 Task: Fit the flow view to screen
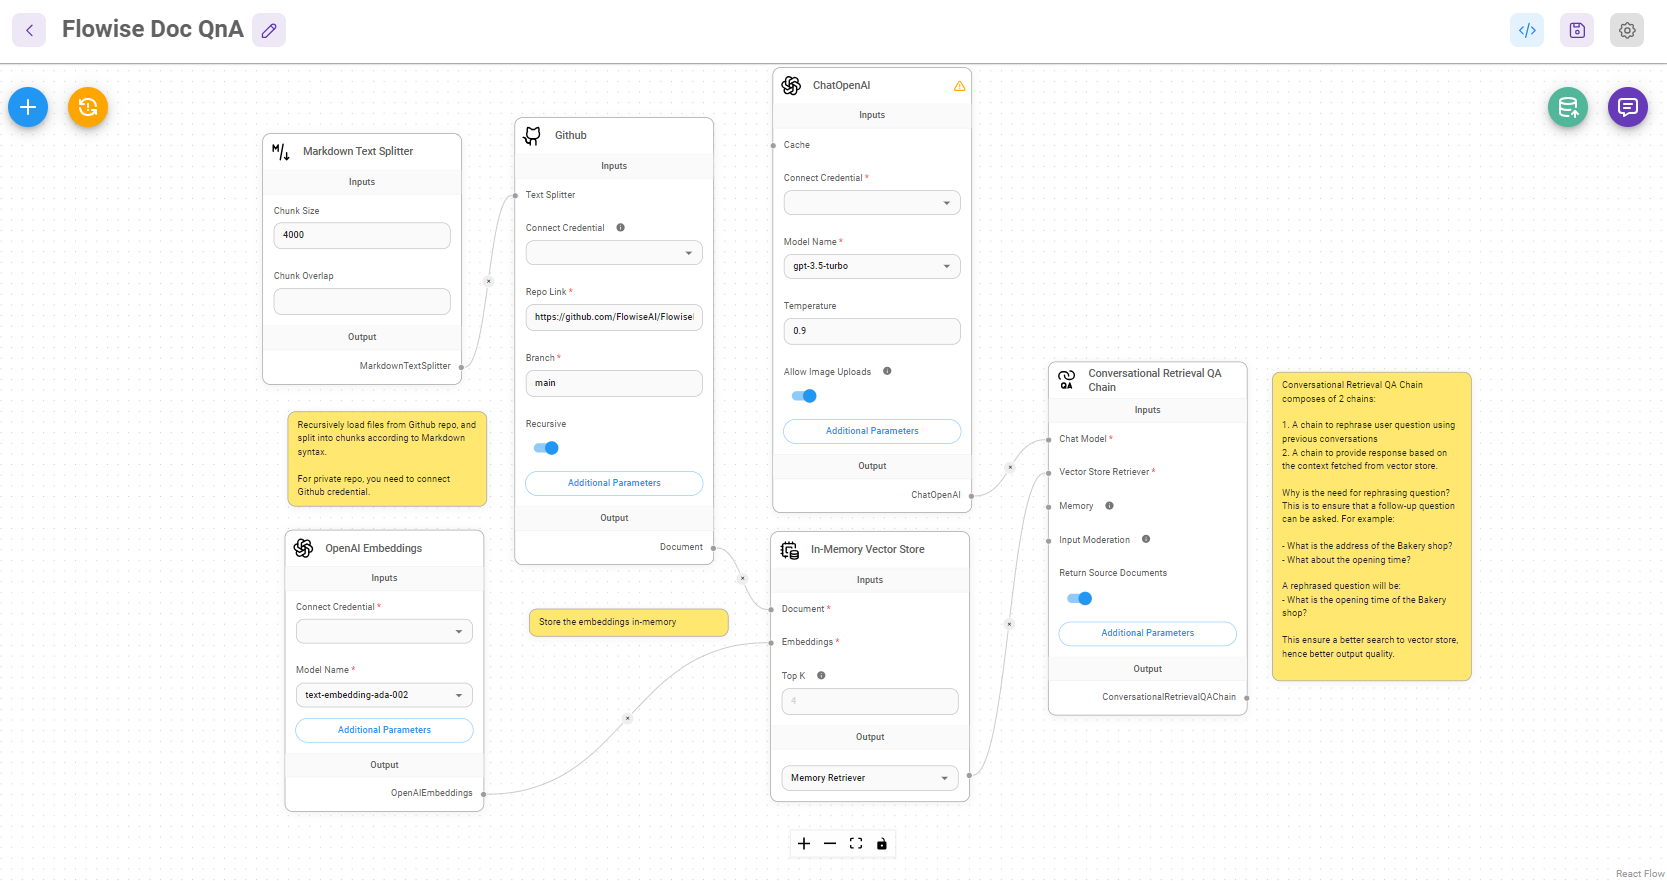coord(856,844)
